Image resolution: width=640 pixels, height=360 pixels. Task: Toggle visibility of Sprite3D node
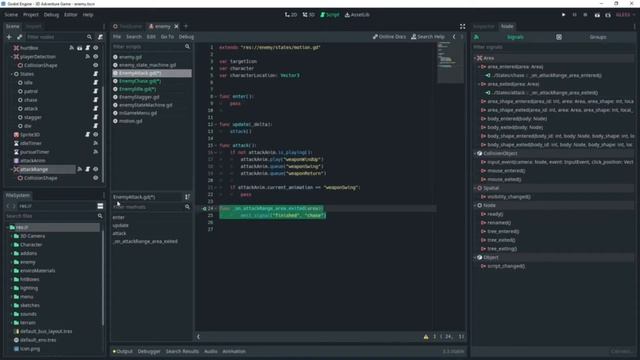(x=96, y=134)
